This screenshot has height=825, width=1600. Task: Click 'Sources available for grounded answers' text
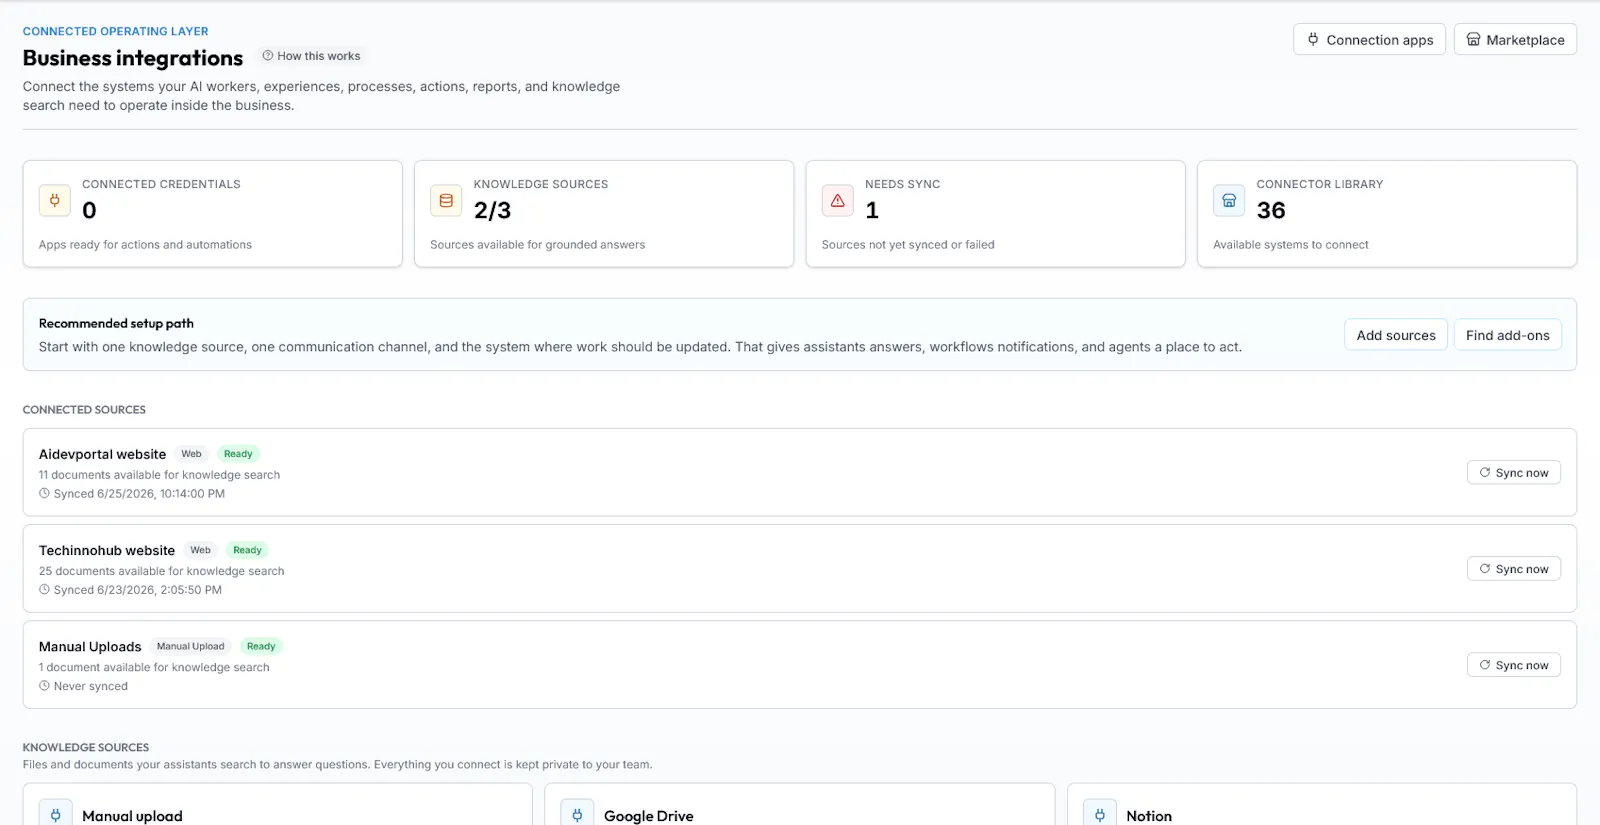[537, 244]
